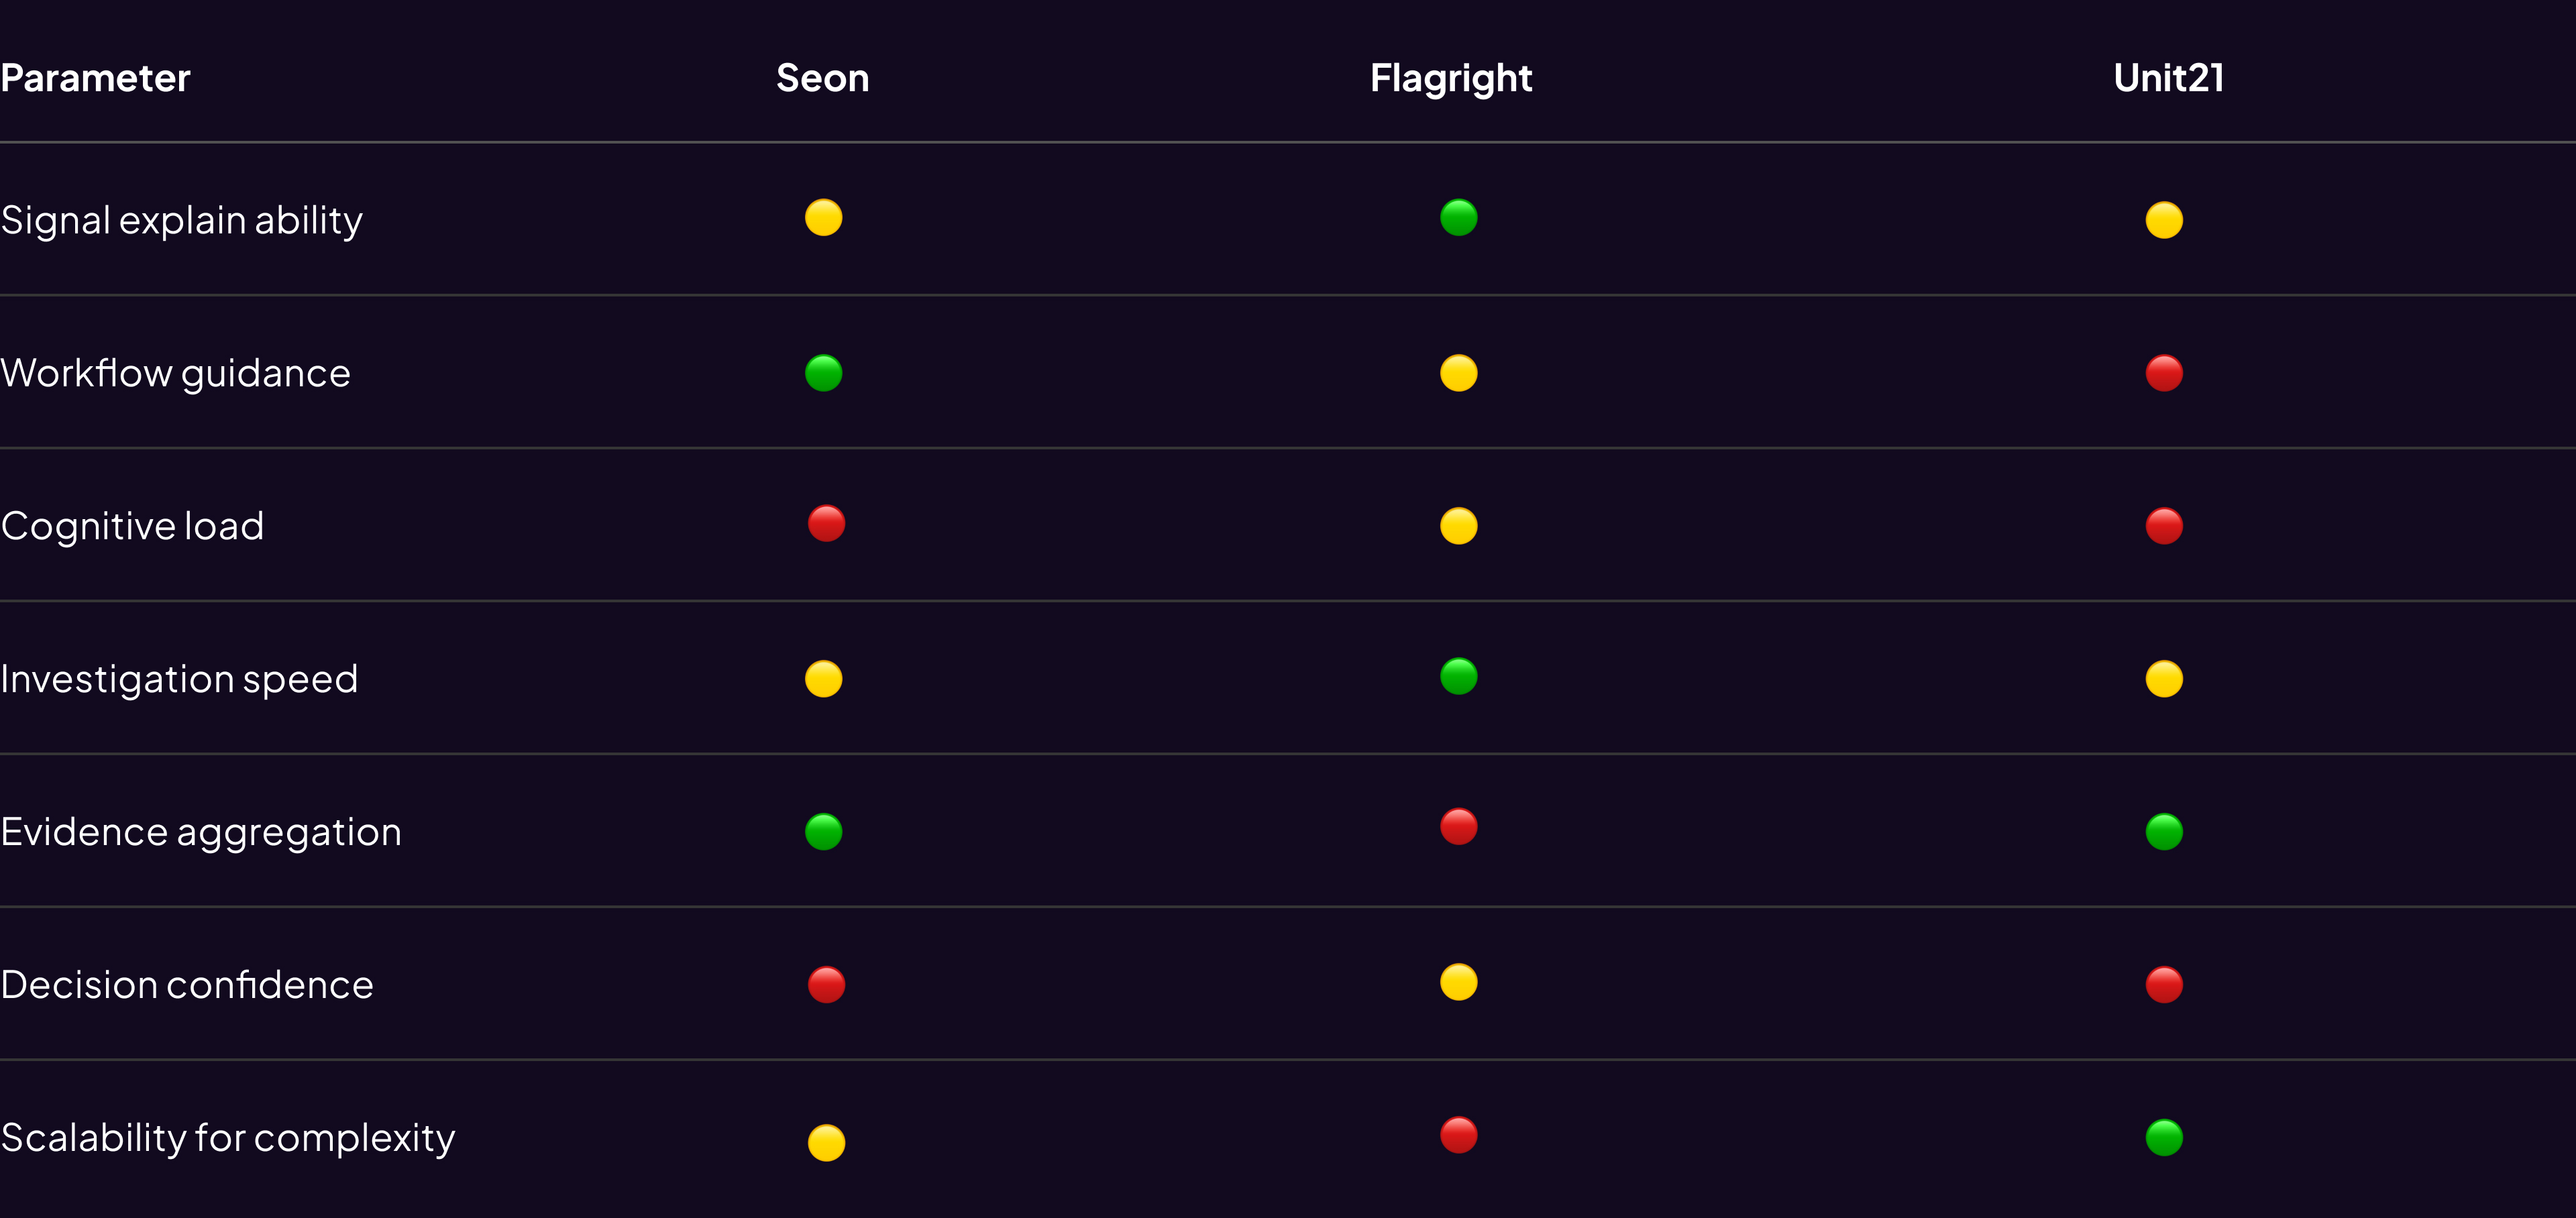2576x1218 pixels.
Task: Click Flagright's yellow Decision confidence dot
Action: 1458,982
